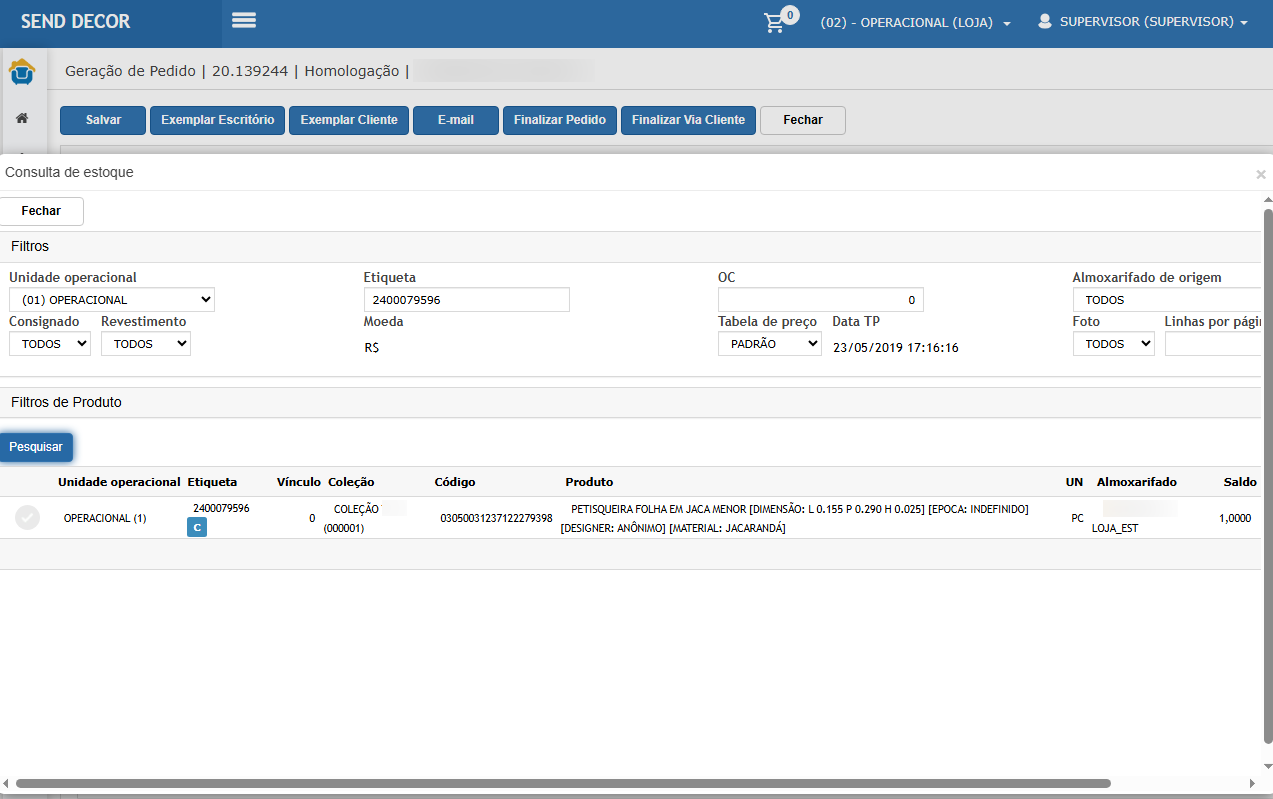Click the left arrow of the horizontal scrollbar
The height and width of the screenshot is (799, 1273).
[7, 783]
